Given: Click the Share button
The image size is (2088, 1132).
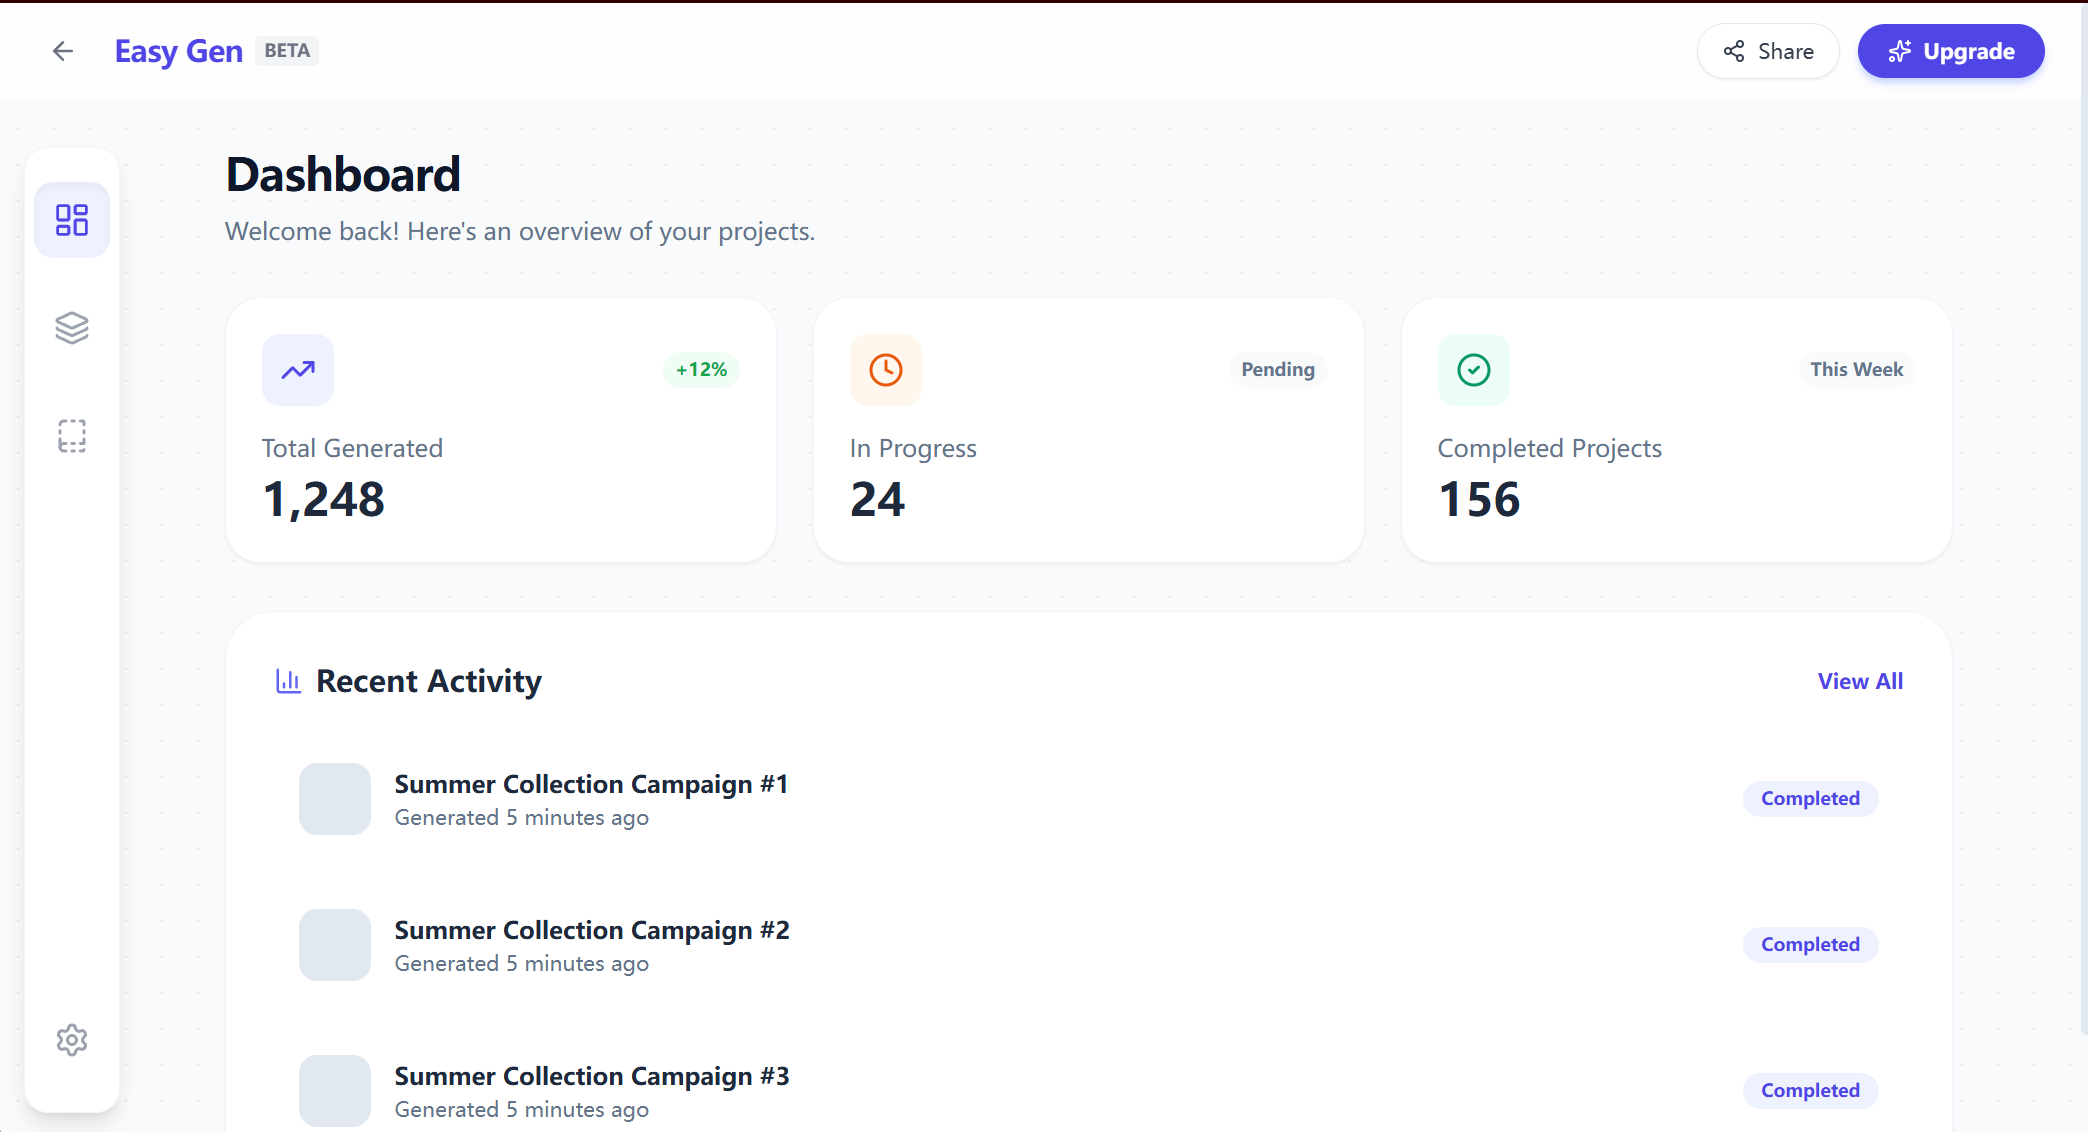Looking at the screenshot, I should point(1768,51).
